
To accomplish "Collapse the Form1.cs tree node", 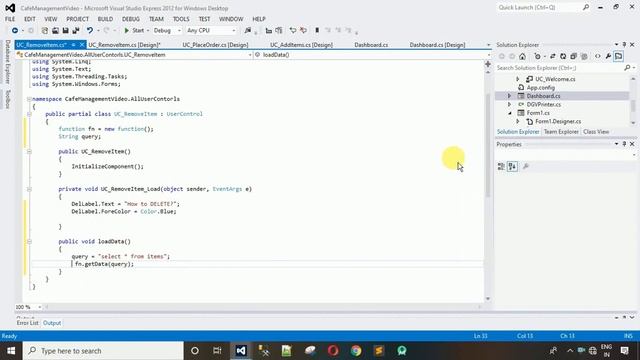I will point(510,113).
